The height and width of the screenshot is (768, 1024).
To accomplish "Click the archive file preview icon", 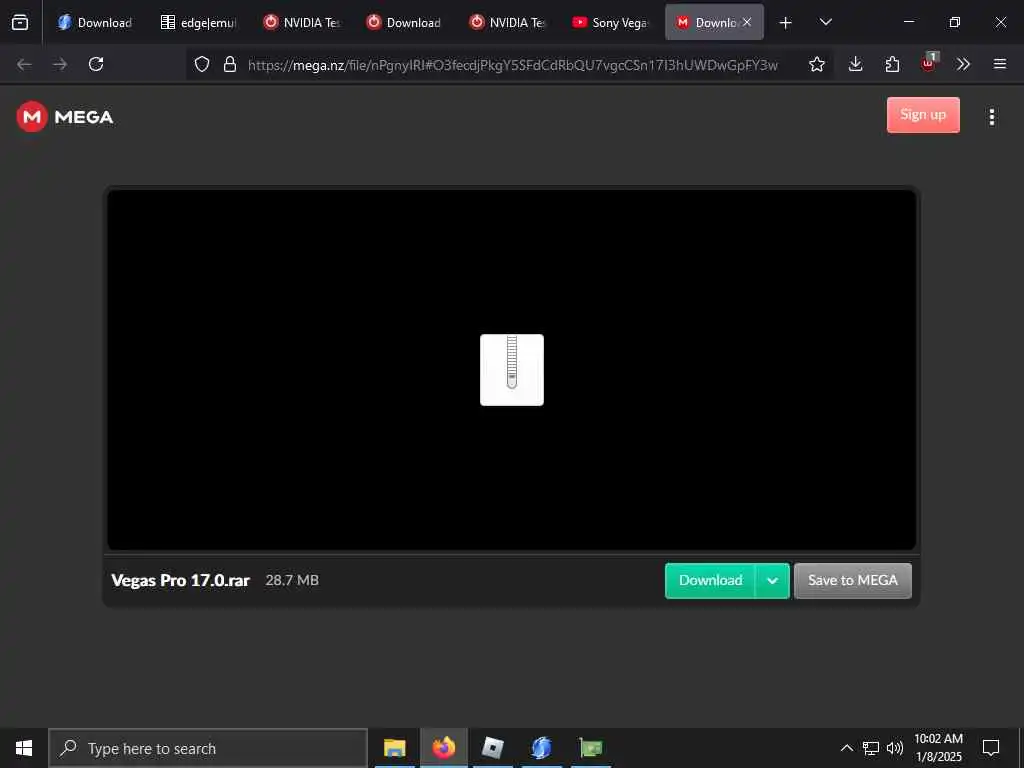I will [x=511, y=370].
